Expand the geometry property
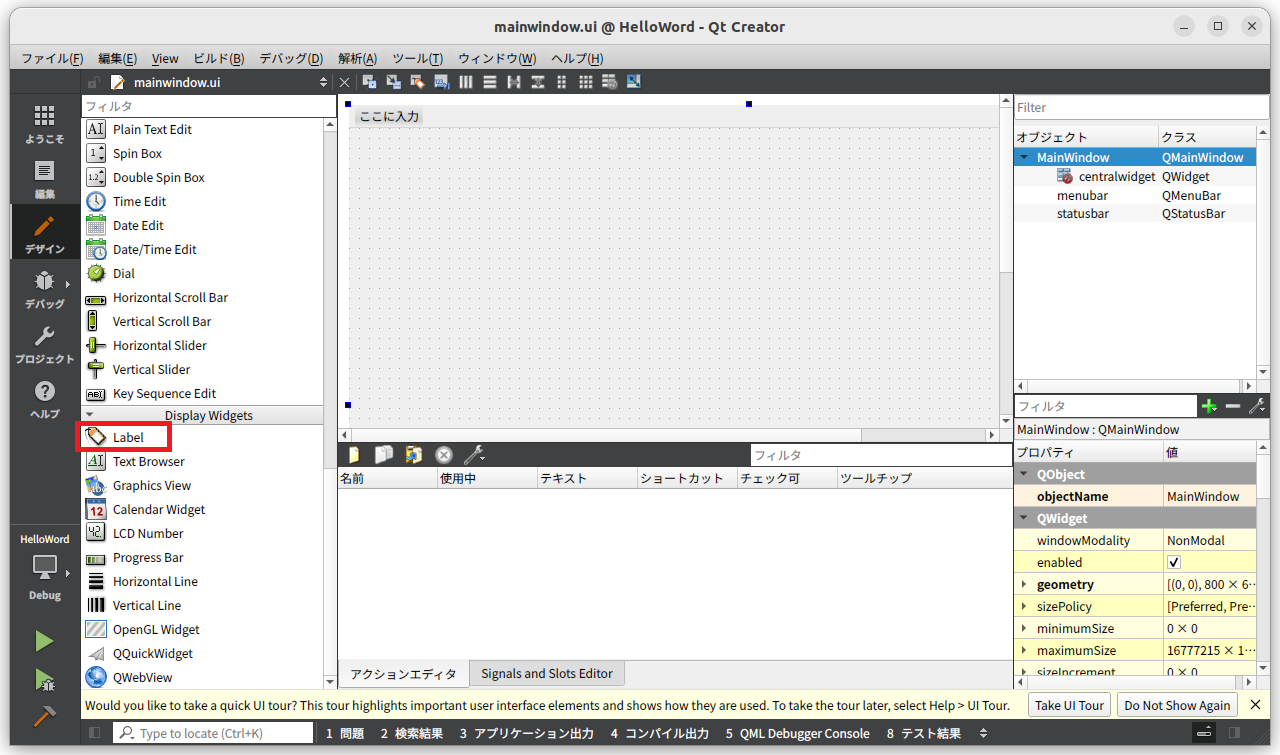Viewport: 1280px width, 755px height. click(1021, 584)
